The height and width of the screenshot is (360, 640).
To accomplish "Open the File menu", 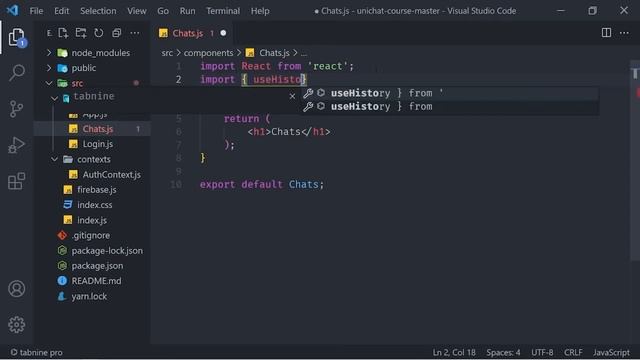I will click(36, 11).
